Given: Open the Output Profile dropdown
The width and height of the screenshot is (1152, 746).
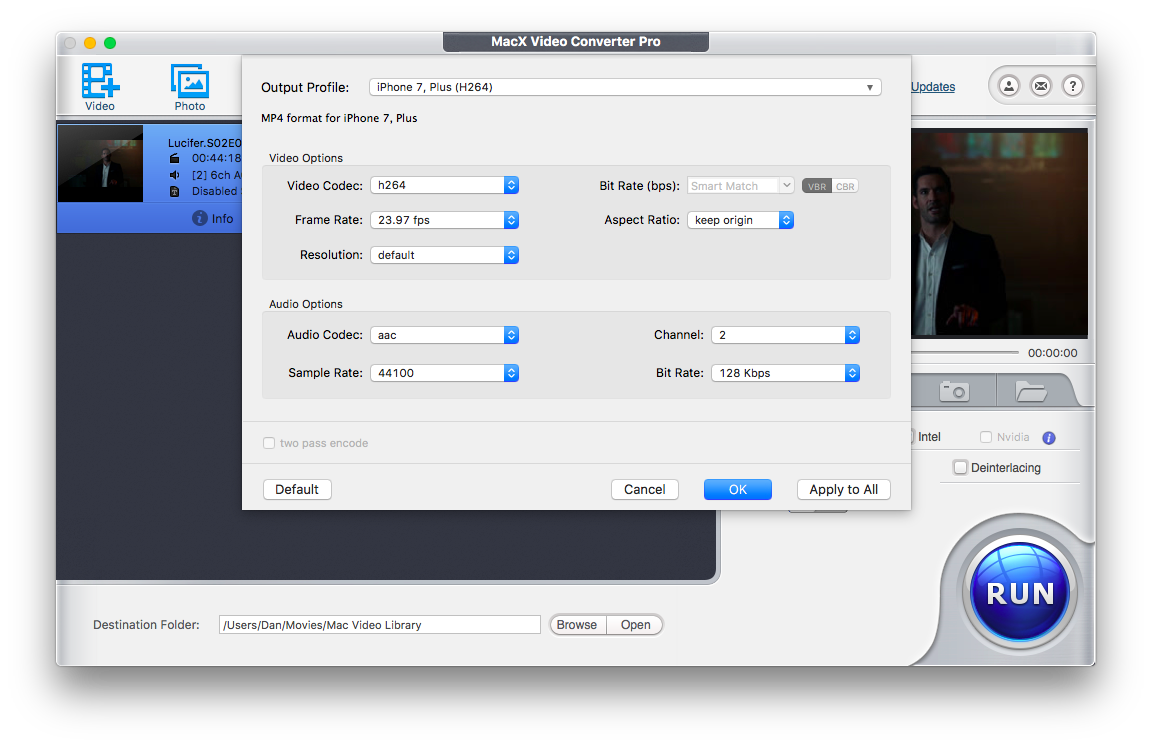Looking at the screenshot, I should pos(625,87).
